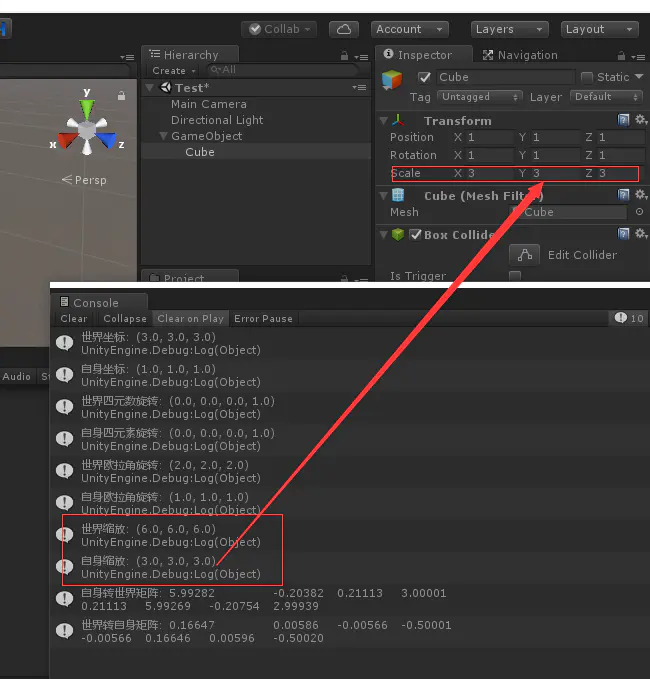Click the Transform component icon

(x=398, y=120)
